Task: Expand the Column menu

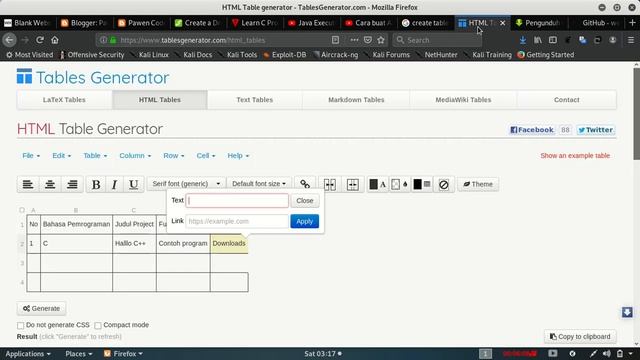Action: tap(135, 156)
